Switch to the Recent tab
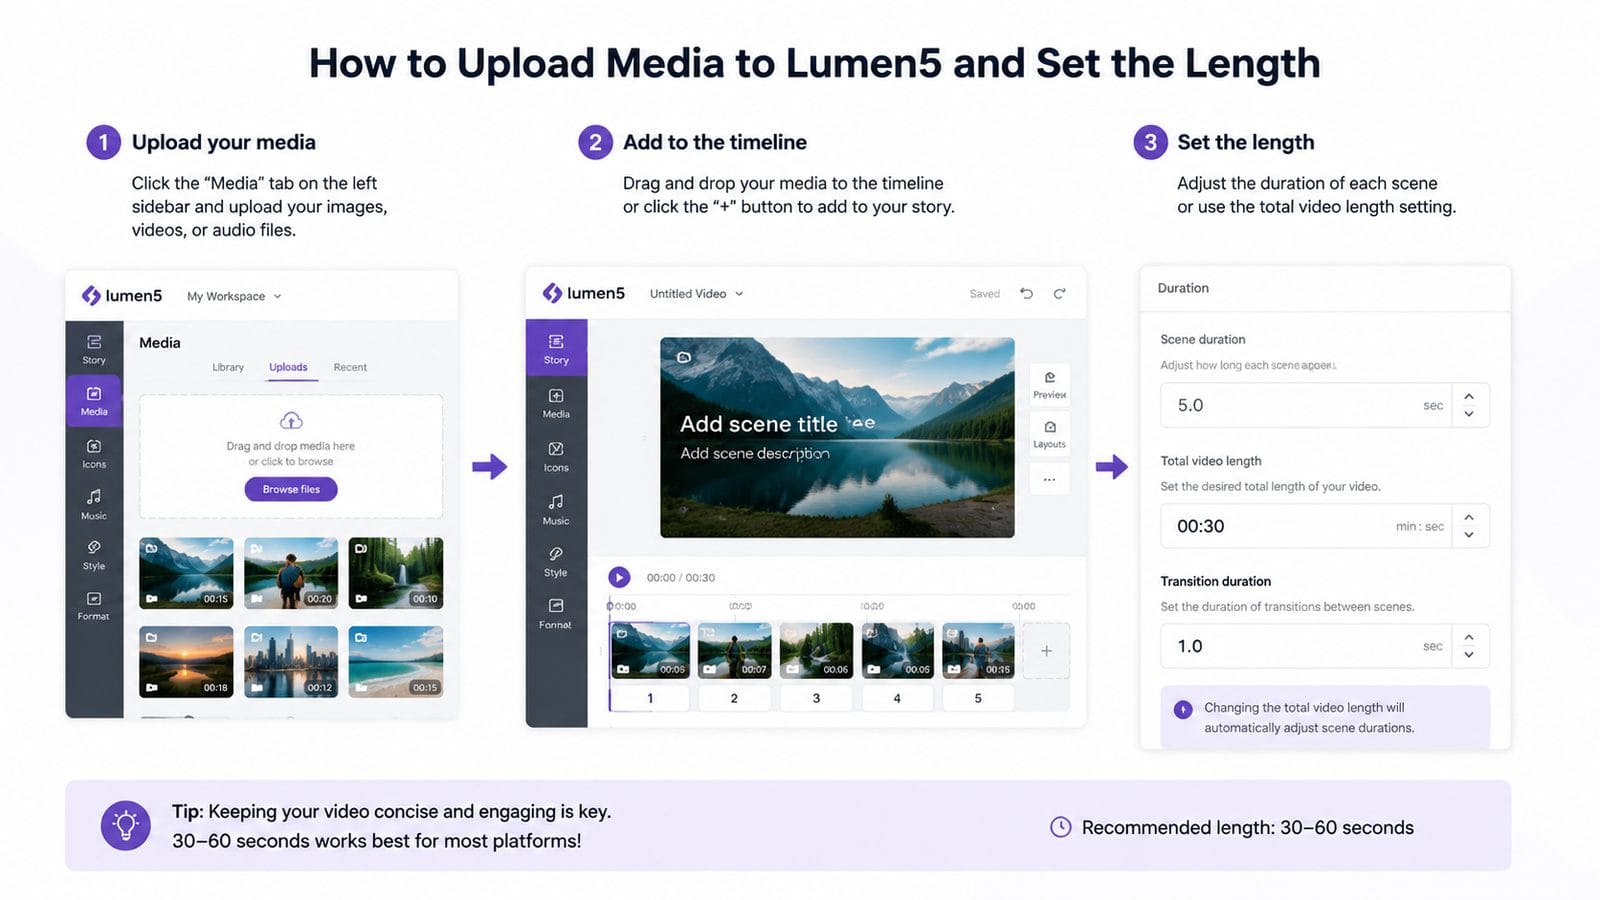1600x900 pixels. [350, 367]
